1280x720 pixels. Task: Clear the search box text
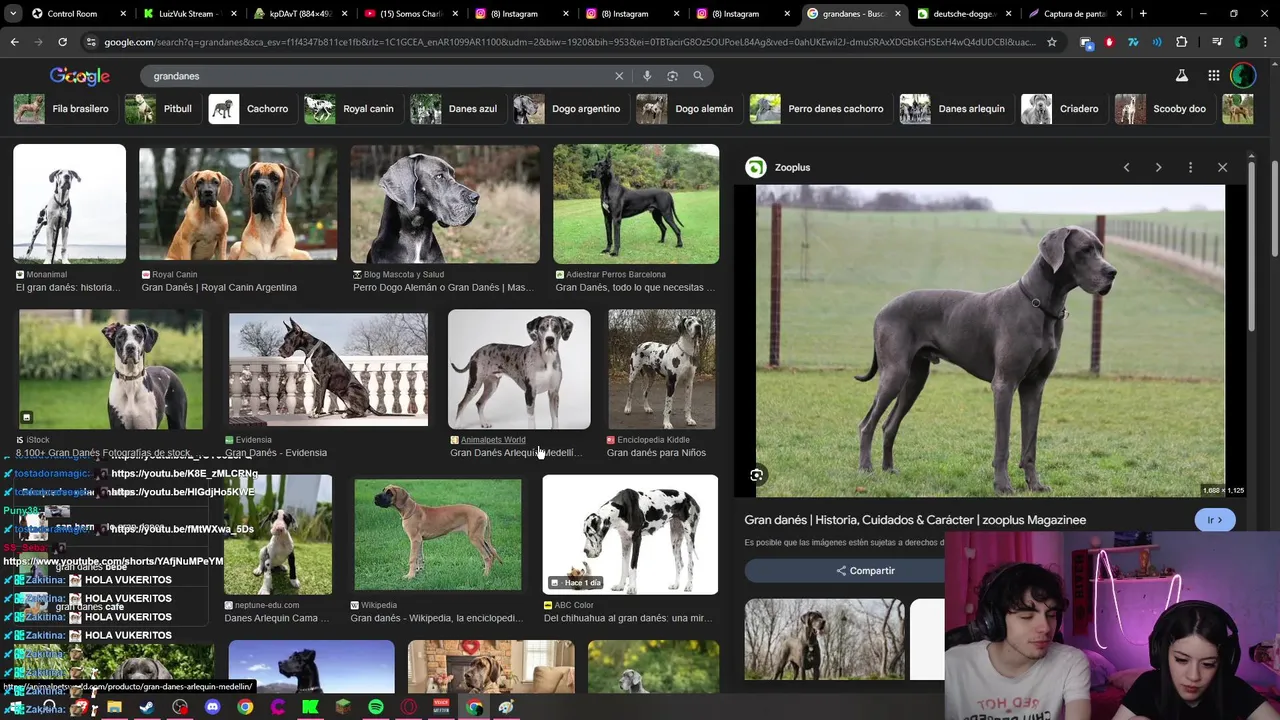click(619, 76)
